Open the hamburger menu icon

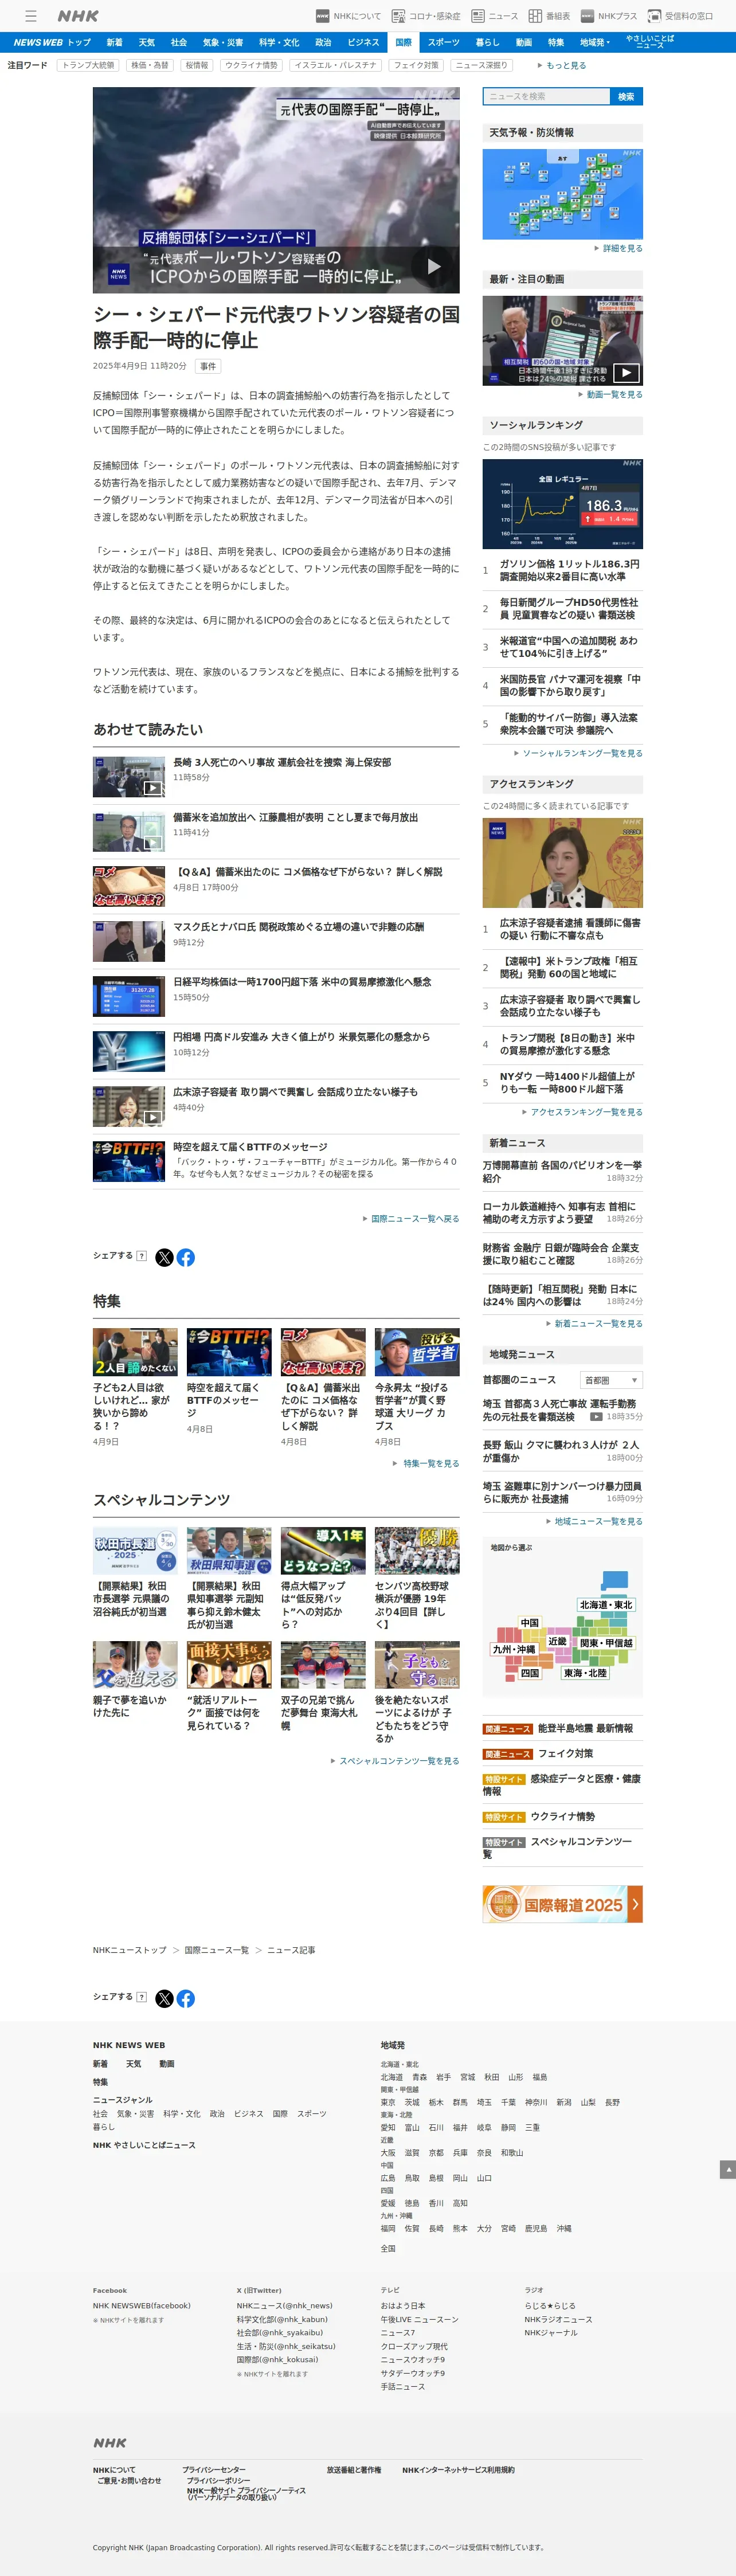(x=31, y=16)
